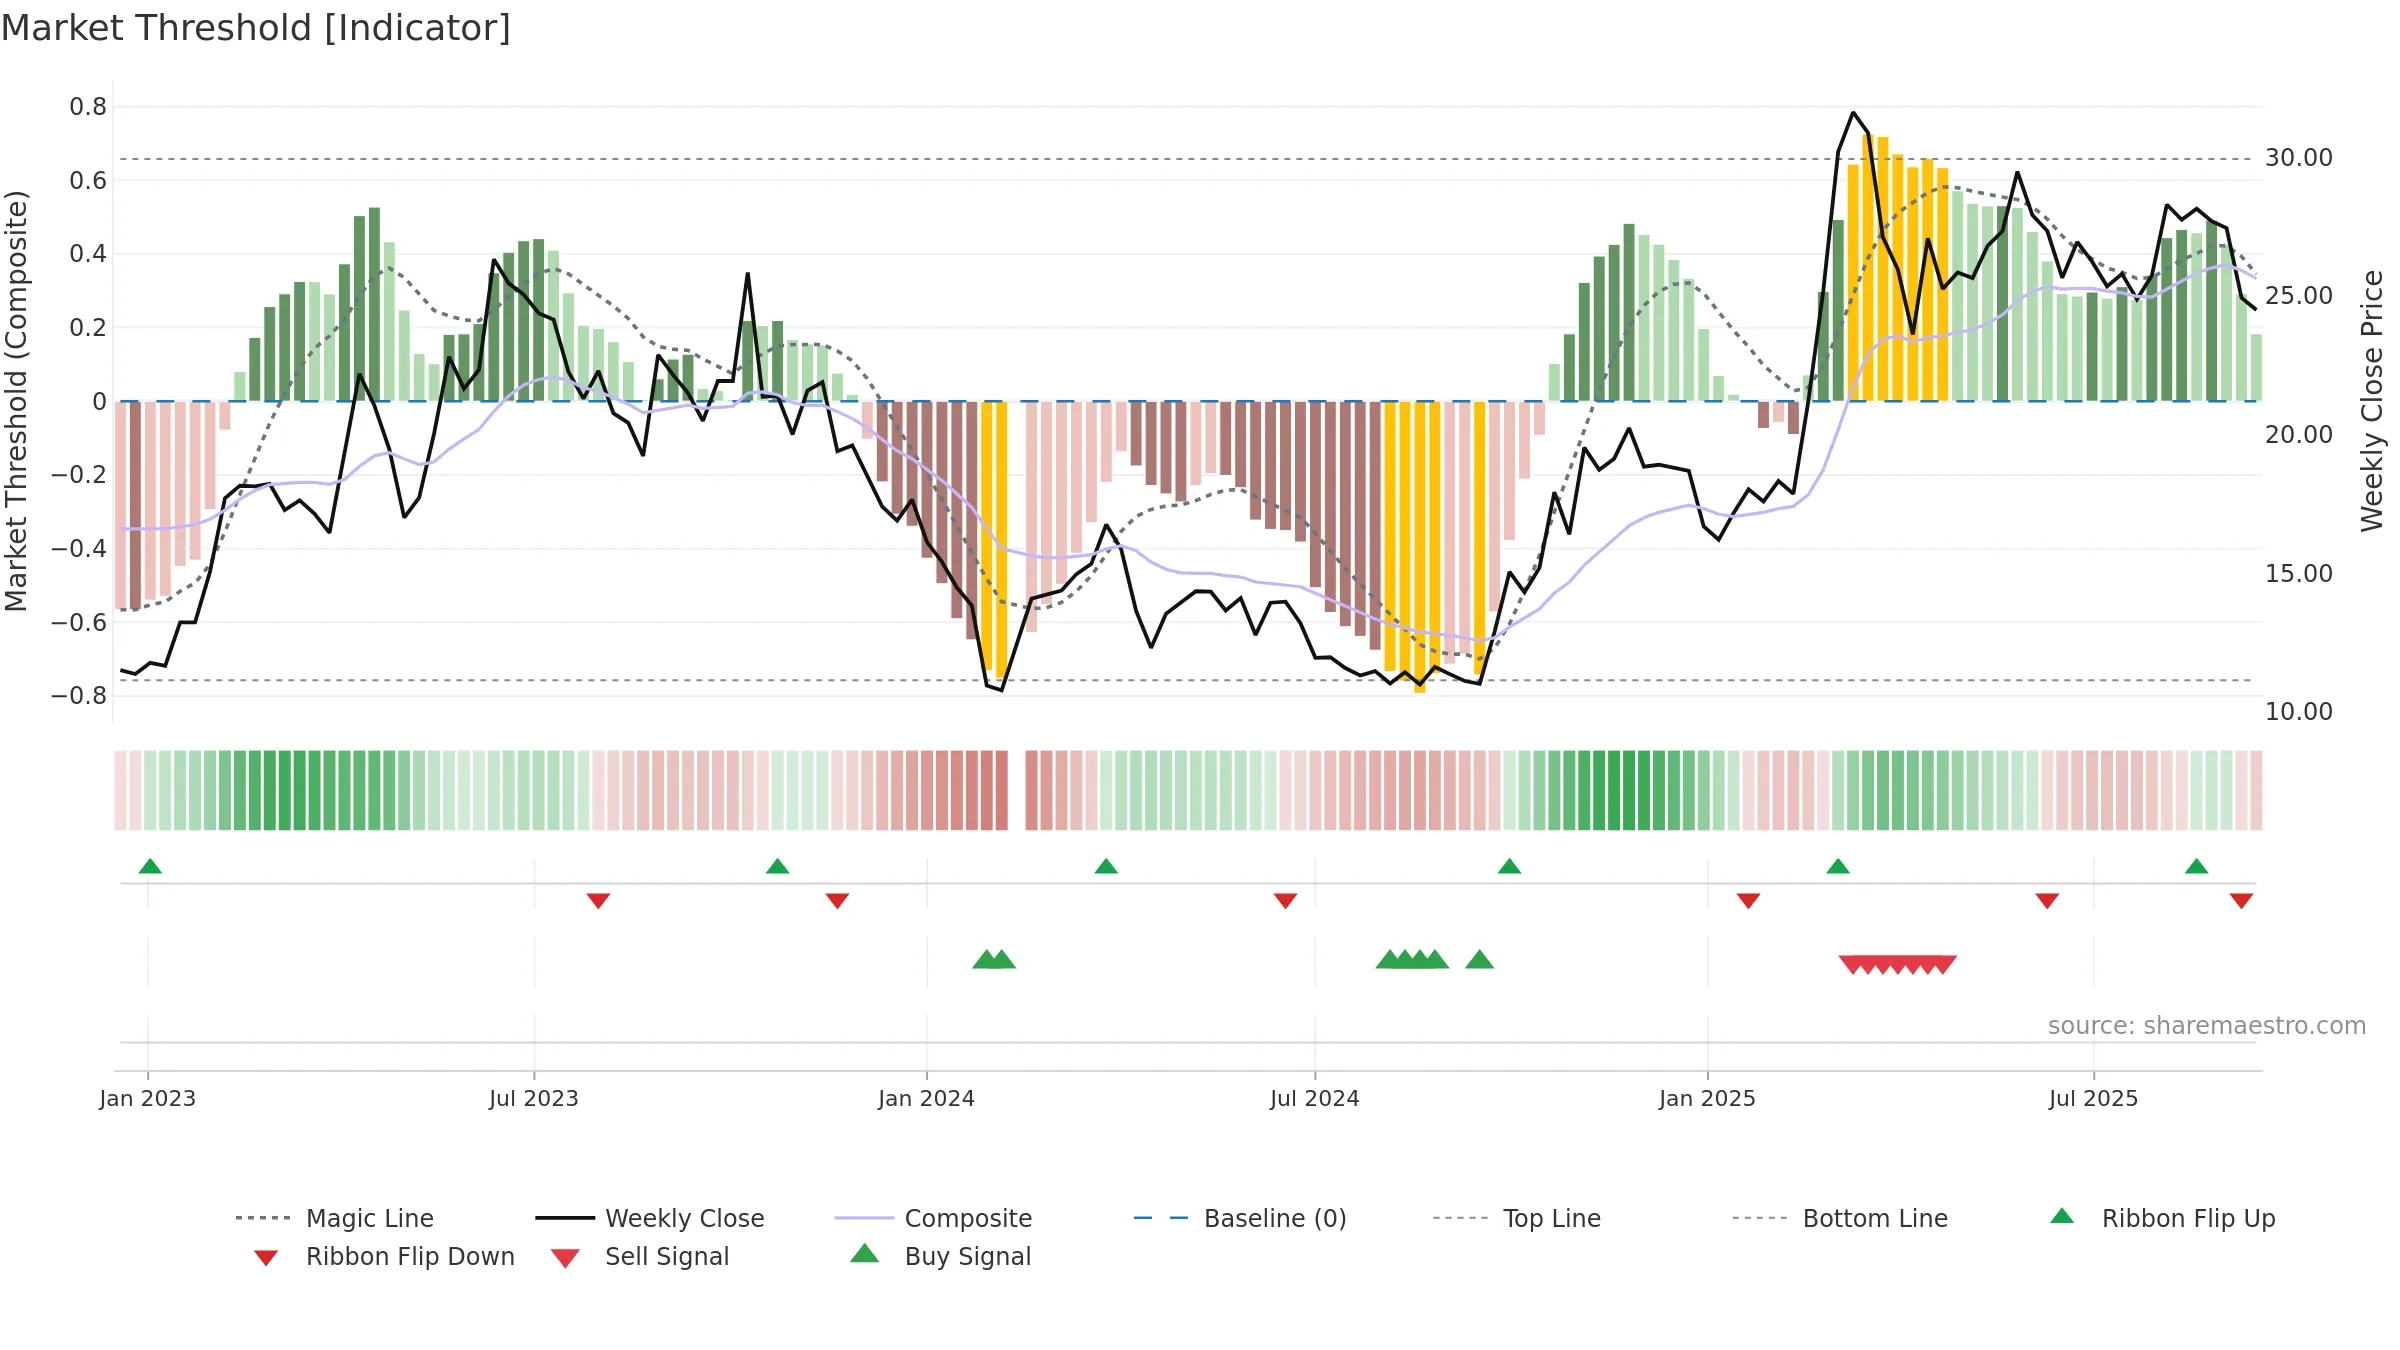Toggle the Weekly Close legend entry

click(x=650, y=1218)
